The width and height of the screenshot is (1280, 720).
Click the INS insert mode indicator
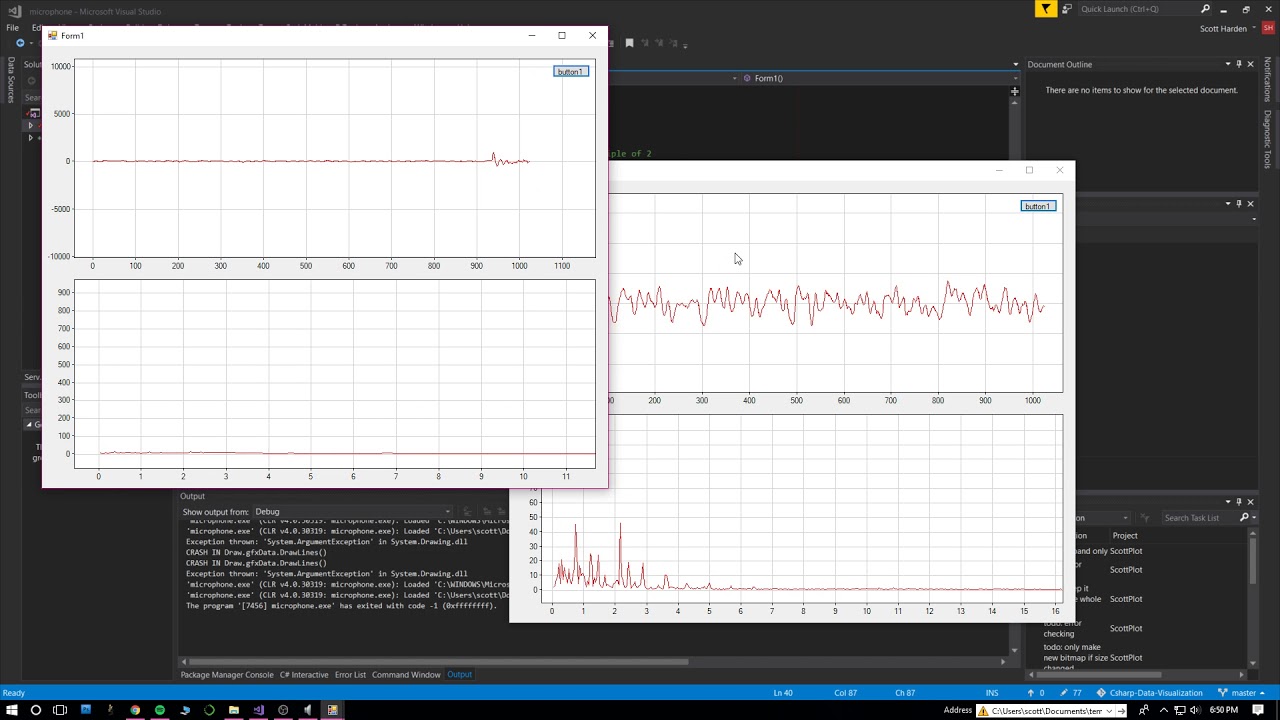click(992, 693)
